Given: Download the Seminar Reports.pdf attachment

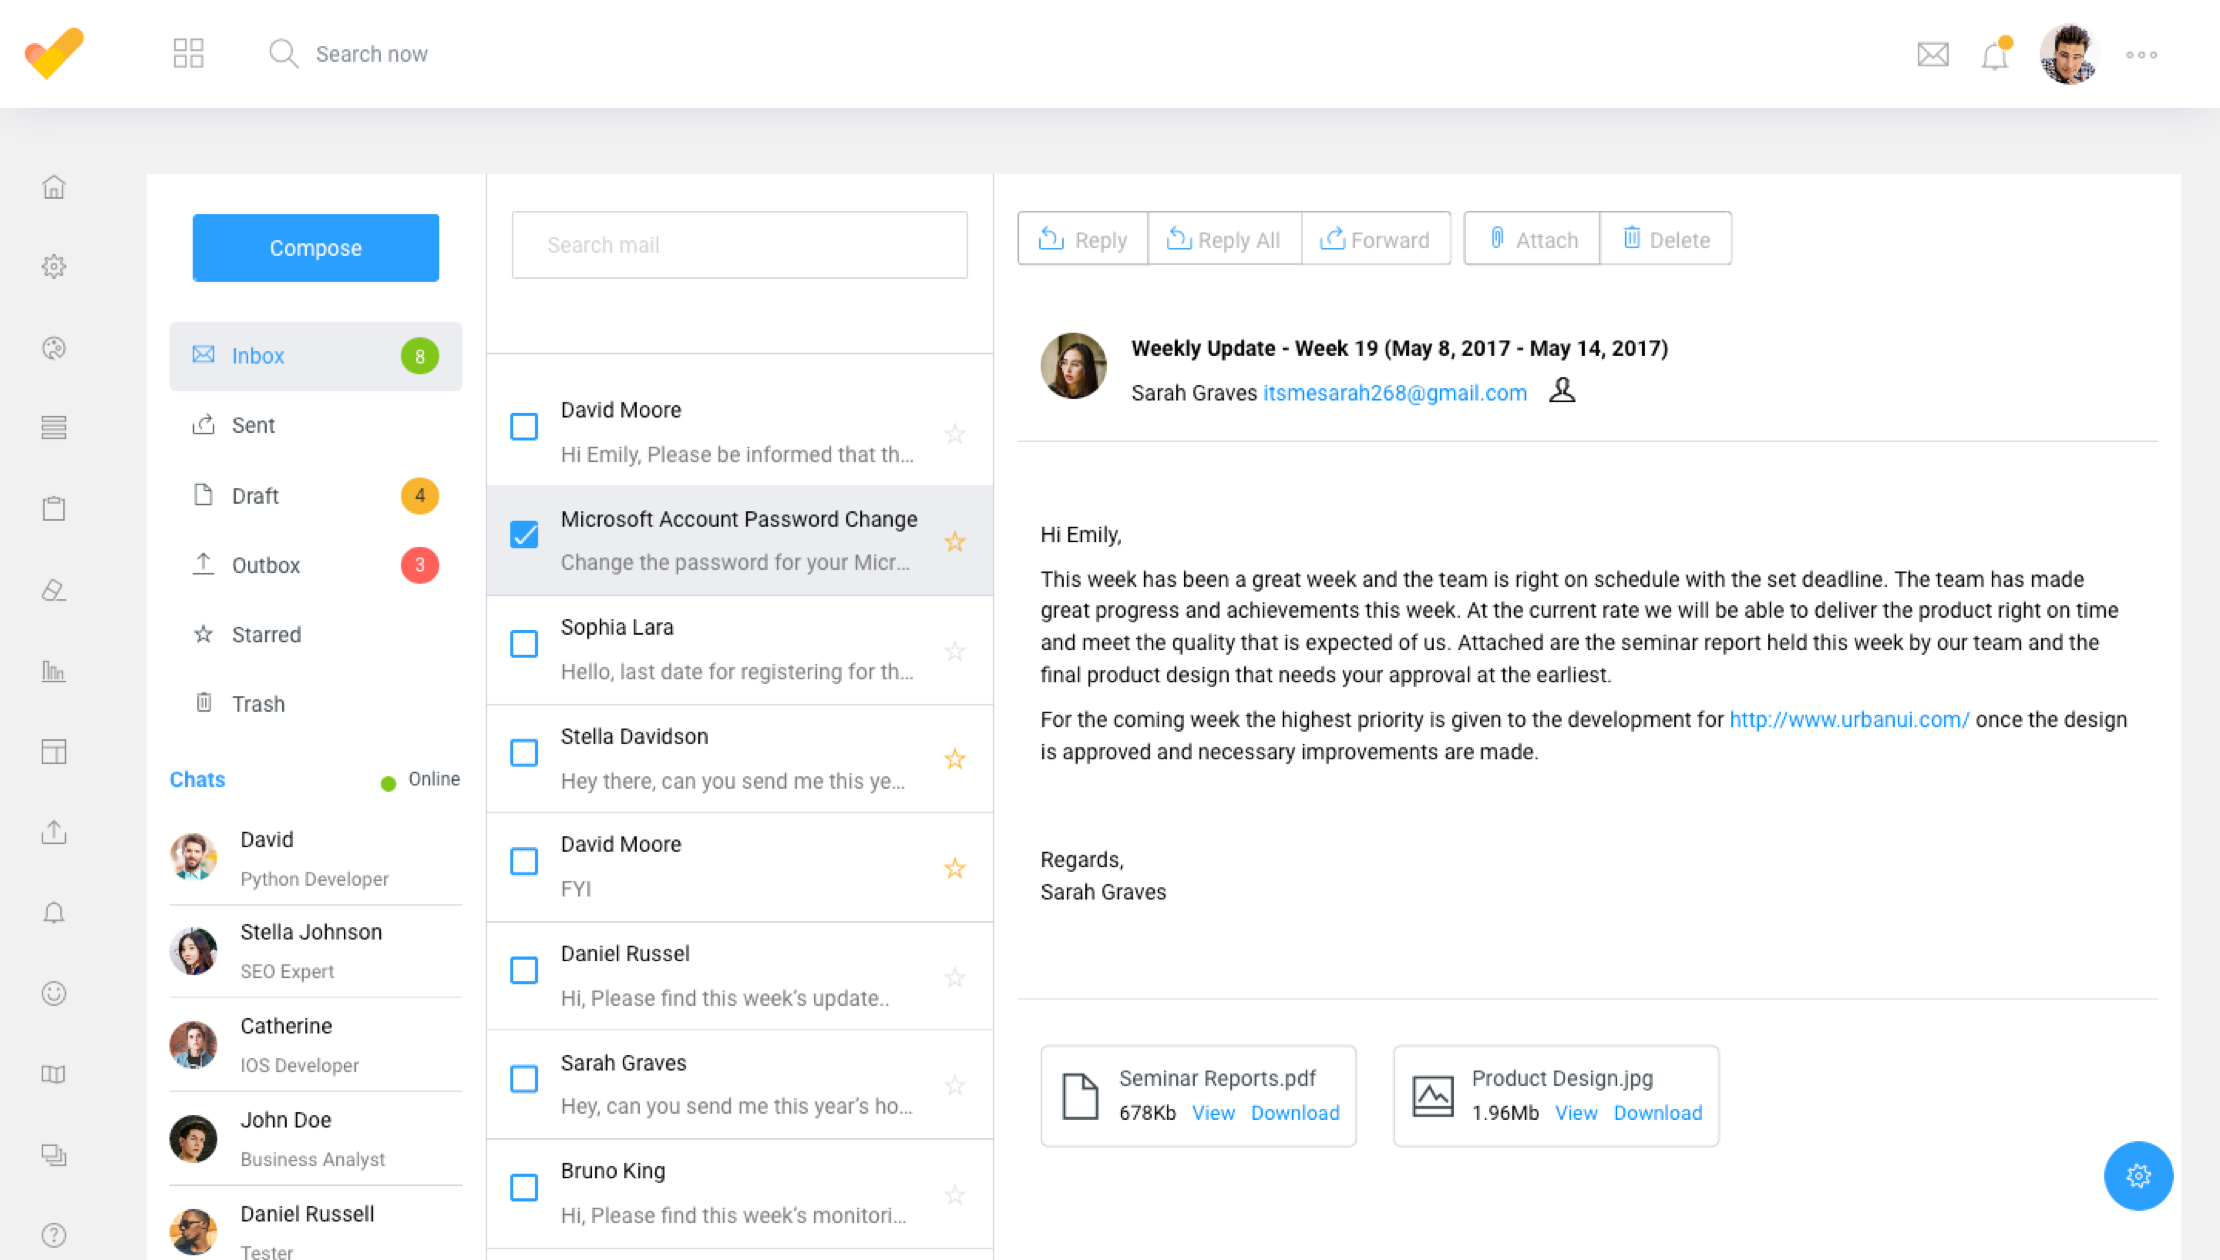Looking at the screenshot, I should point(1294,1113).
